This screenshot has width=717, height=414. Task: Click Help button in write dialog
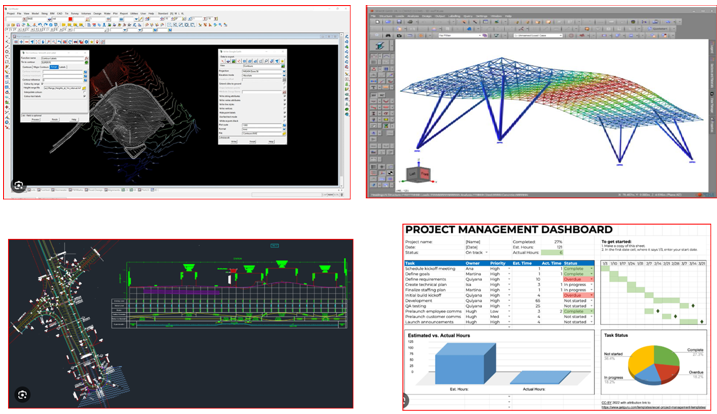tap(271, 141)
